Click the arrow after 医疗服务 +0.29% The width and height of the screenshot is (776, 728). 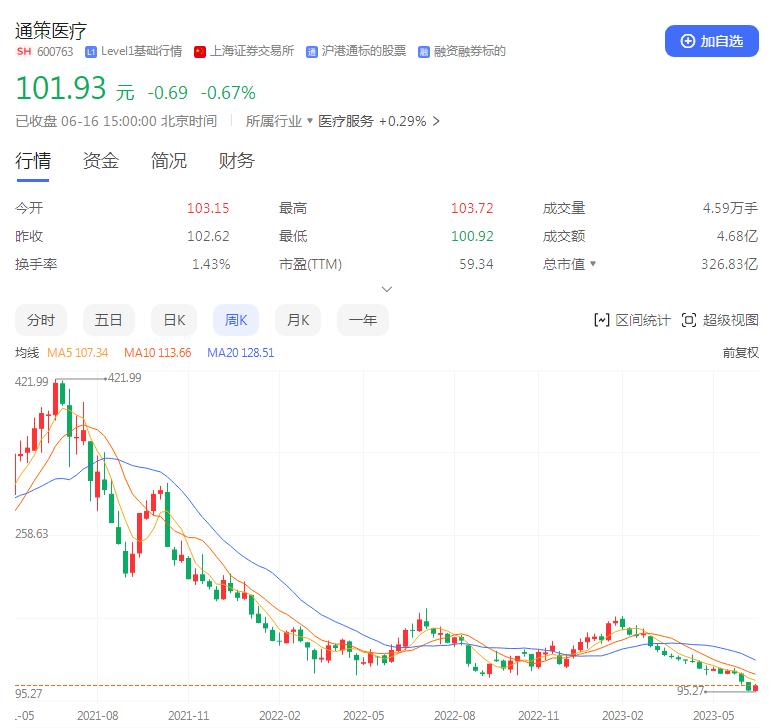[436, 121]
